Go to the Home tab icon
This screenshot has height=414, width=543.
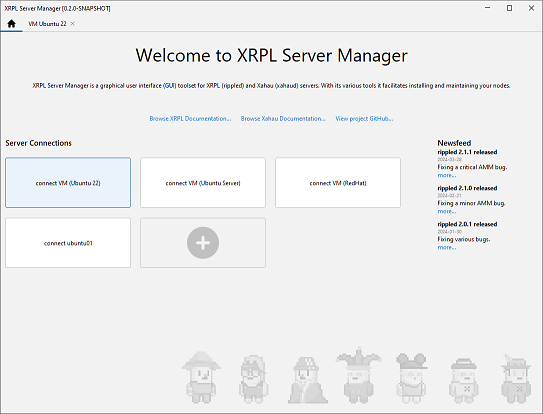11,24
